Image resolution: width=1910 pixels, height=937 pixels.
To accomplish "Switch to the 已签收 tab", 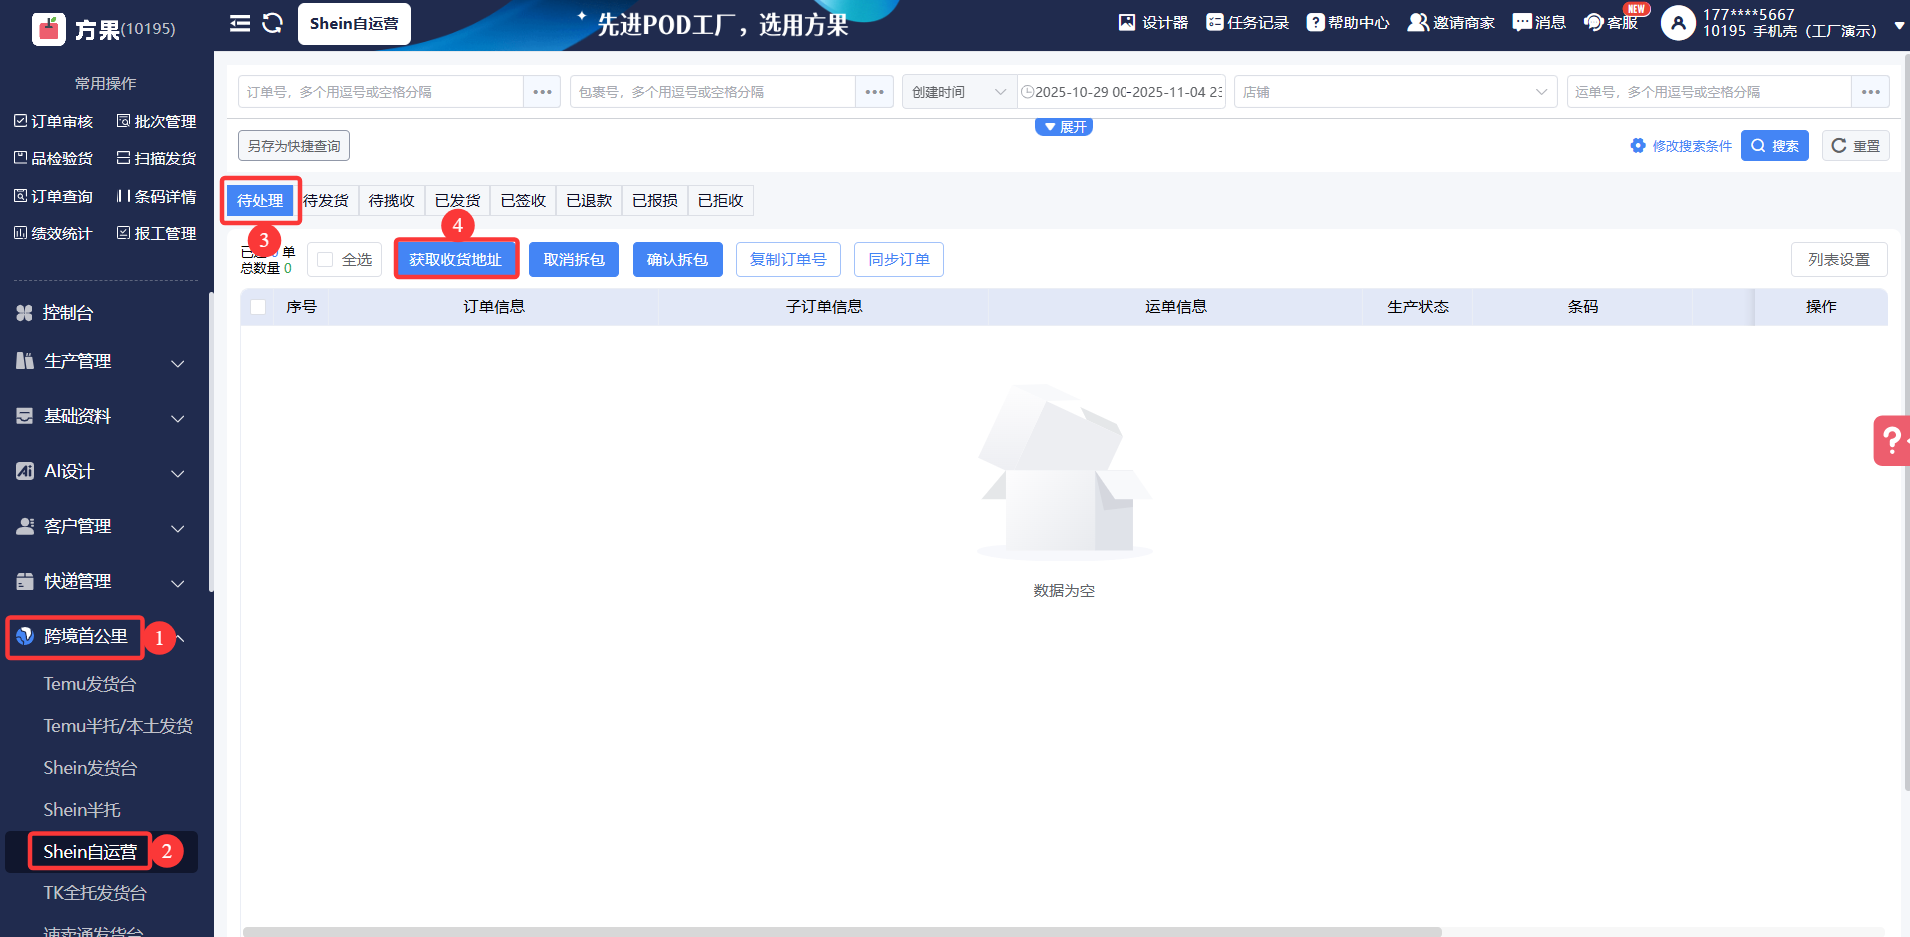I will pos(522,200).
